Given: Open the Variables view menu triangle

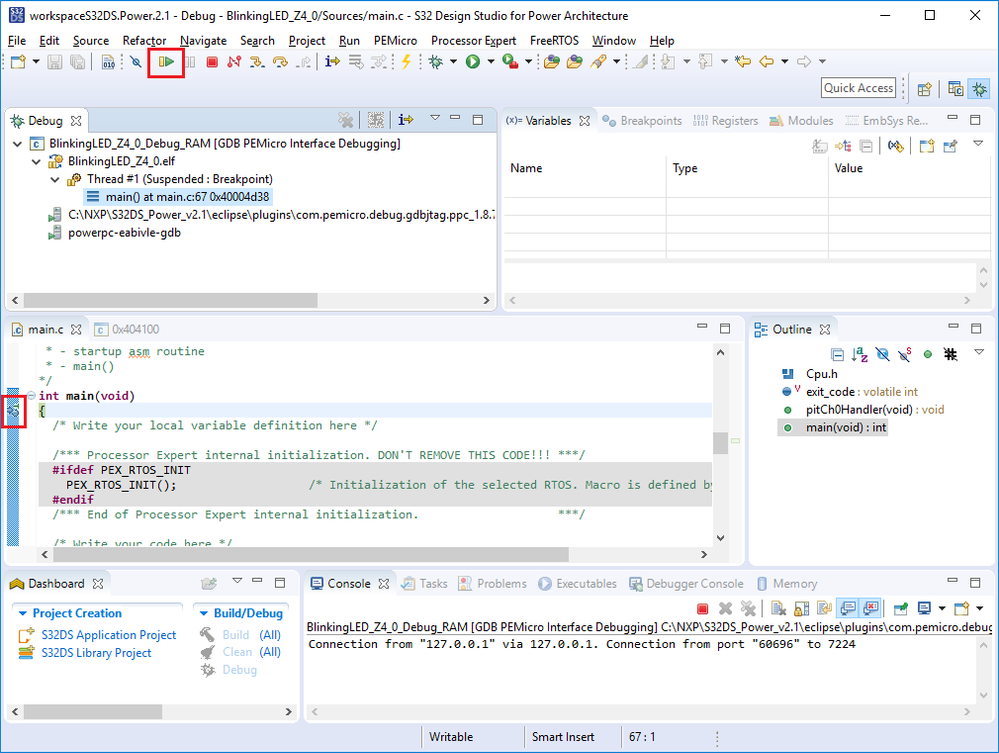Looking at the screenshot, I should (978, 144).
